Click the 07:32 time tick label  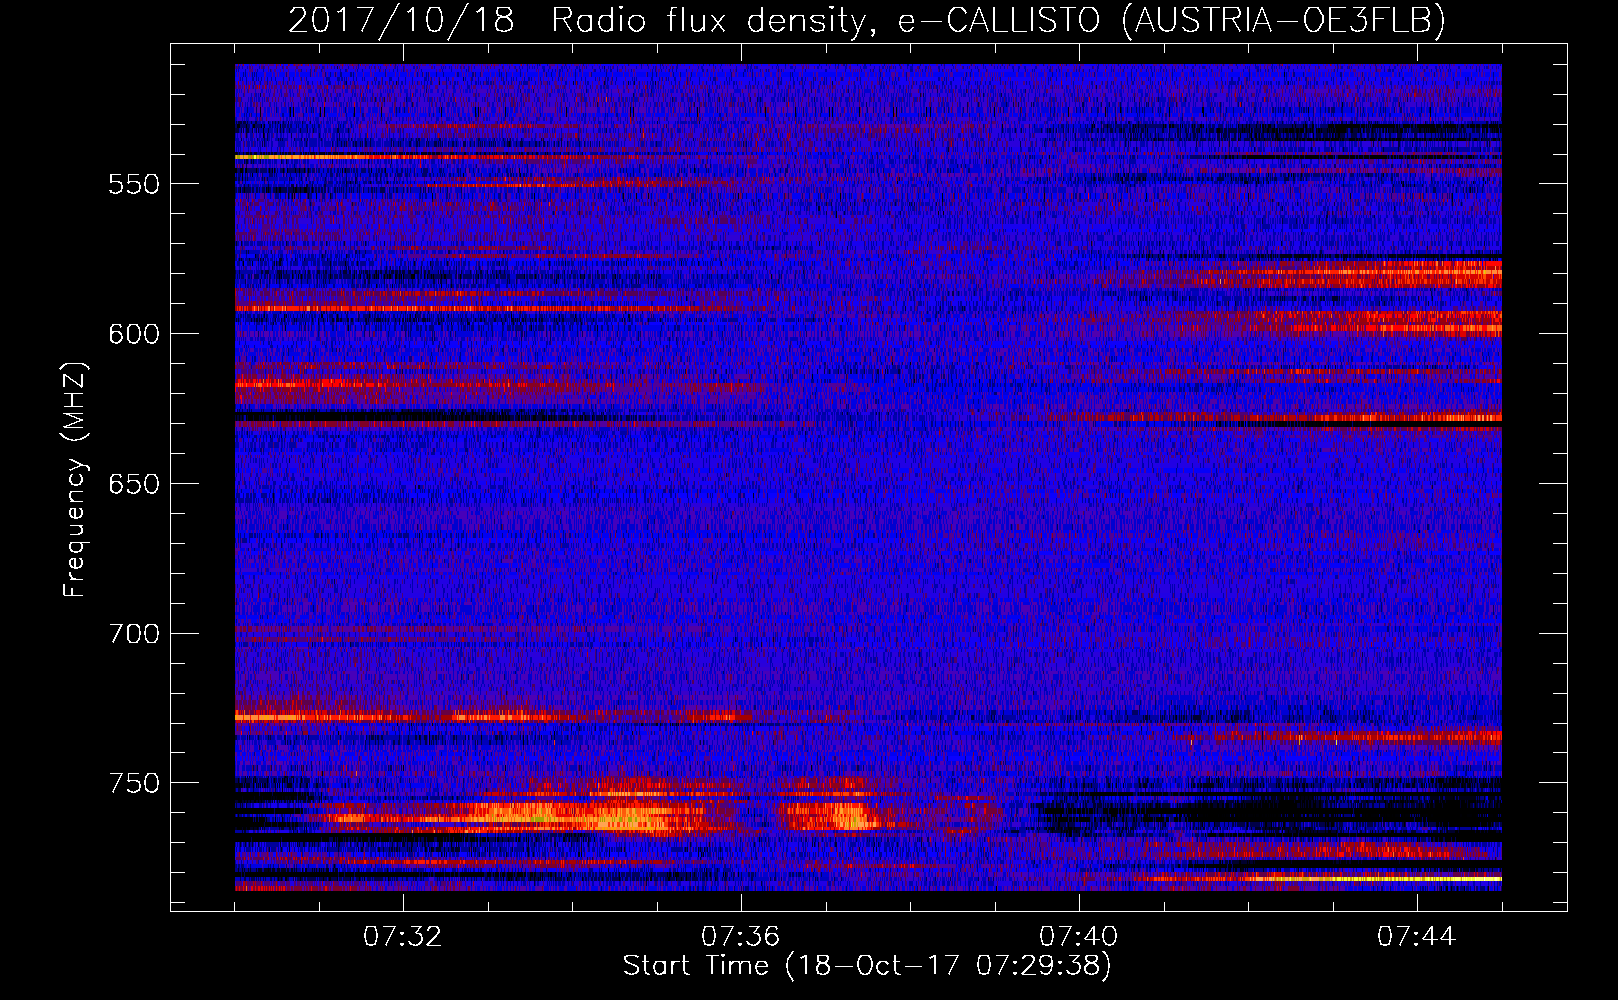coord(402,937)
